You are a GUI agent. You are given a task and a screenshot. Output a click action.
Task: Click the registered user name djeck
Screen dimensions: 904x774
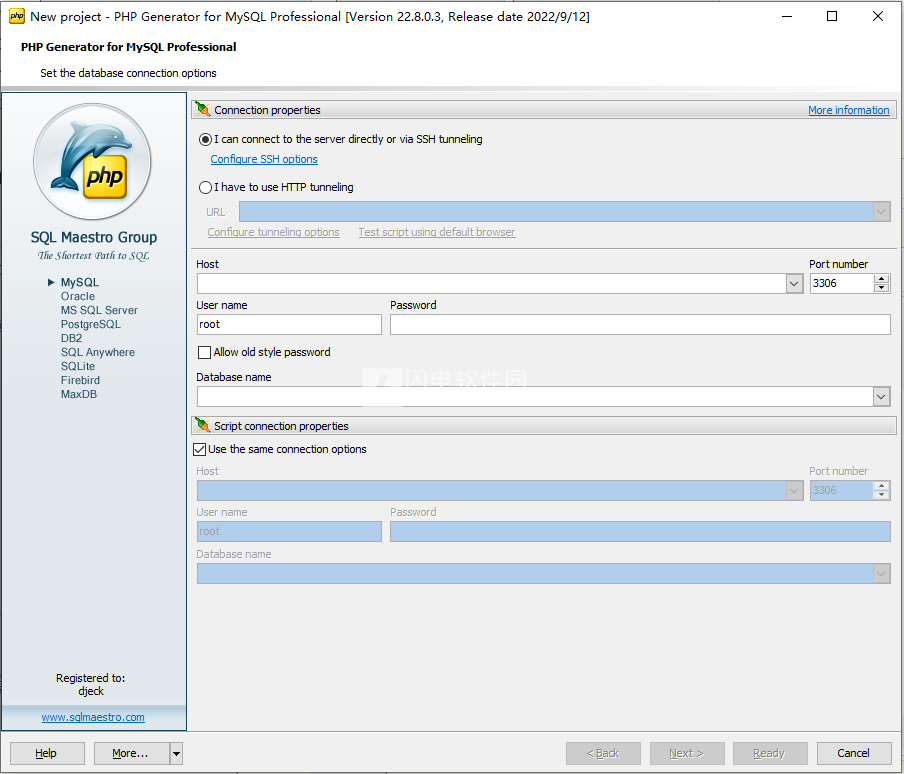coord(91,691)
